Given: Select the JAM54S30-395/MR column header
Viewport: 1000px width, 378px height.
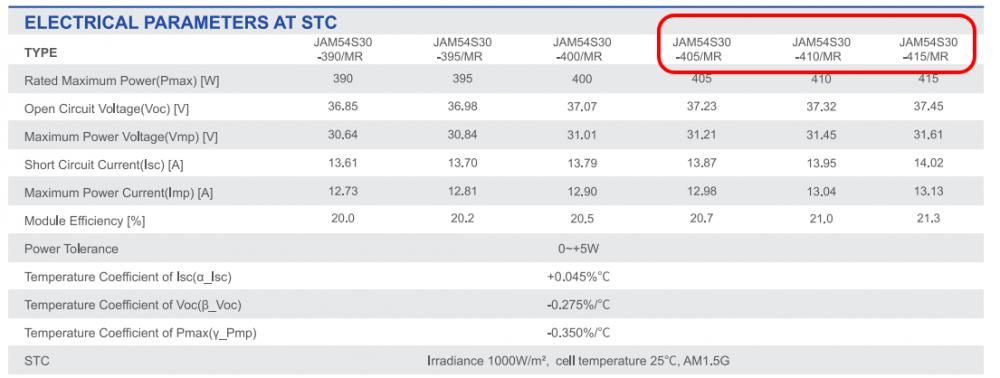Looking at the screenshot, I should (462, 49).
